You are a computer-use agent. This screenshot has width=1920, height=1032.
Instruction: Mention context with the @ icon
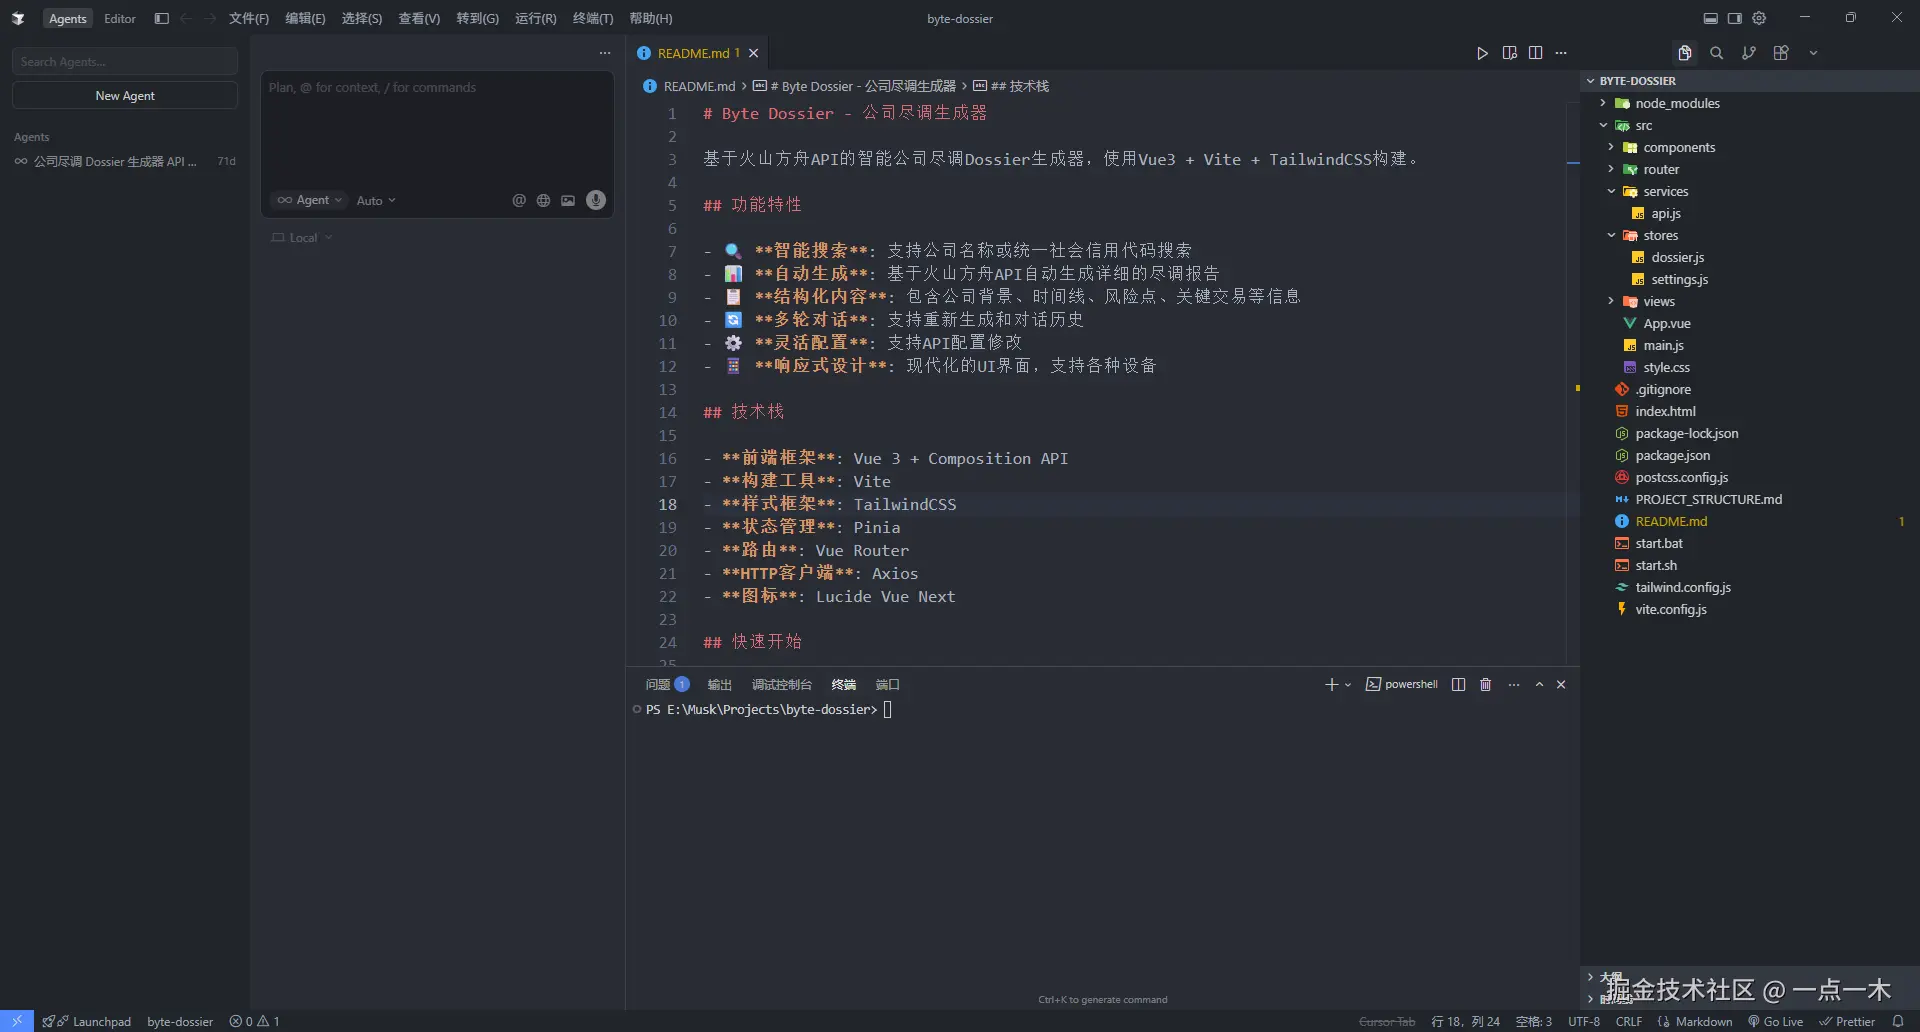[519, 200]
